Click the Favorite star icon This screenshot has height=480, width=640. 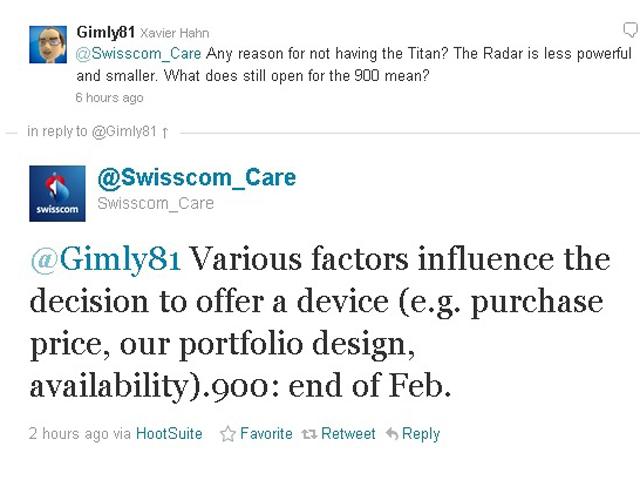(x=227, y=434)
